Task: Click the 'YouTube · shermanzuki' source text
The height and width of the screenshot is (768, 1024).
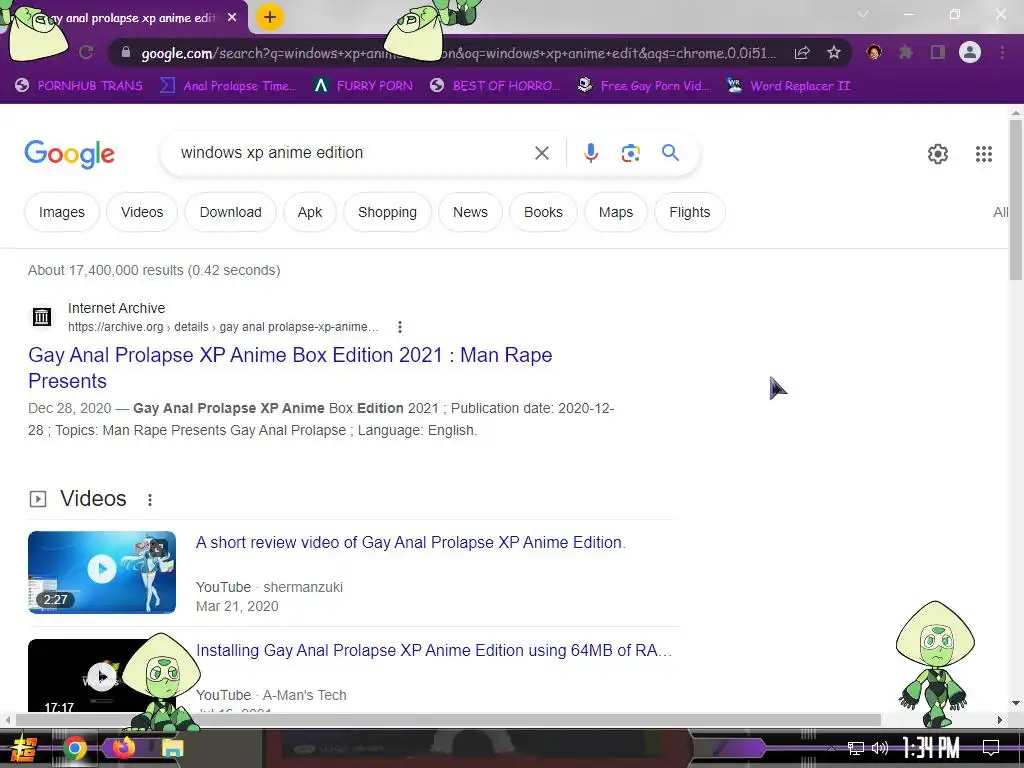Action: (x=269, y=587)
